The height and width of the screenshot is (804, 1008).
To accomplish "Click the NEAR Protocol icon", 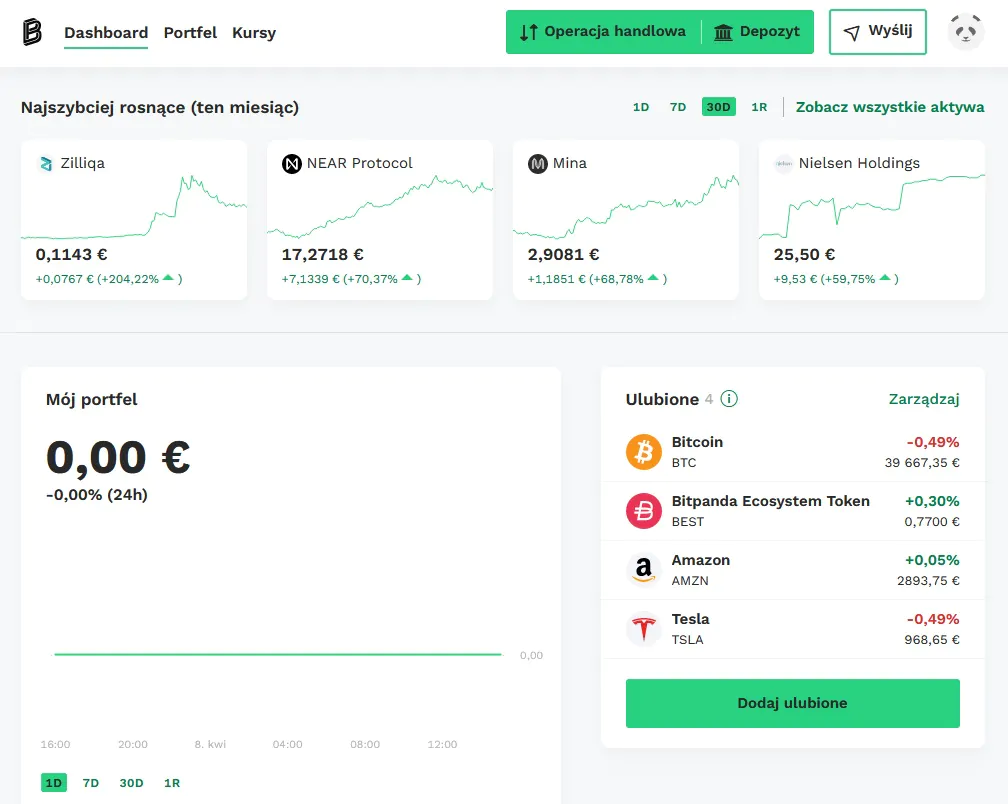I will coord(292,164).
